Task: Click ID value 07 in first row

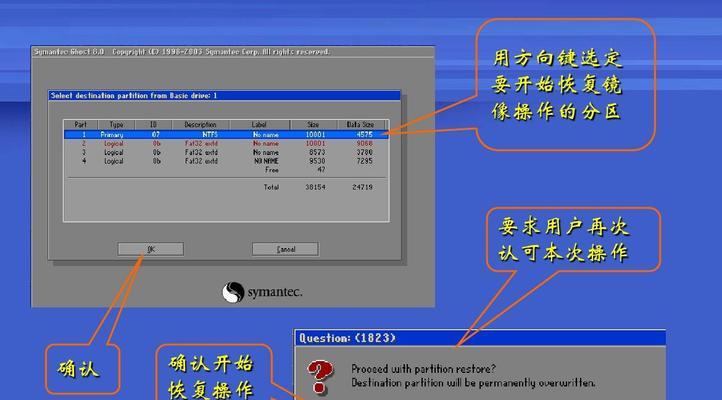Action: 156,134
